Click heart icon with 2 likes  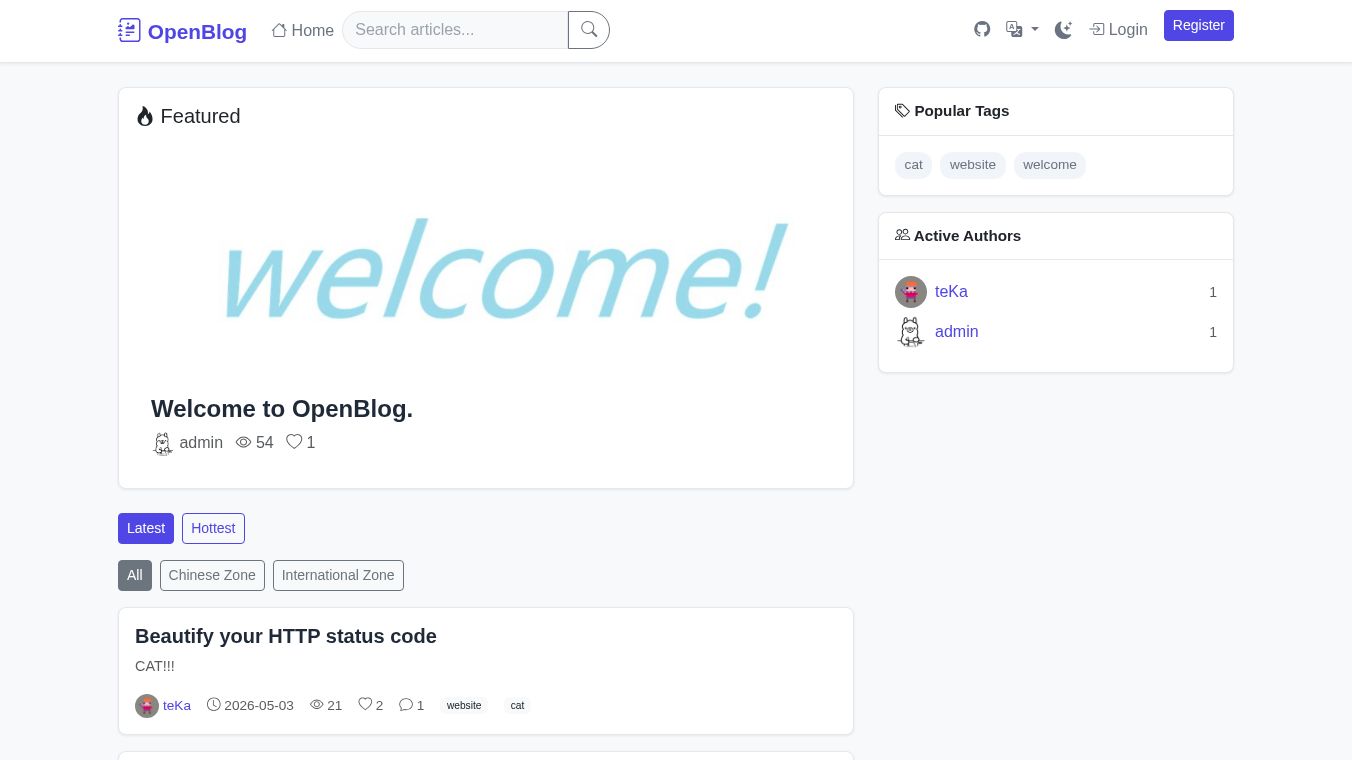[365, 704]
